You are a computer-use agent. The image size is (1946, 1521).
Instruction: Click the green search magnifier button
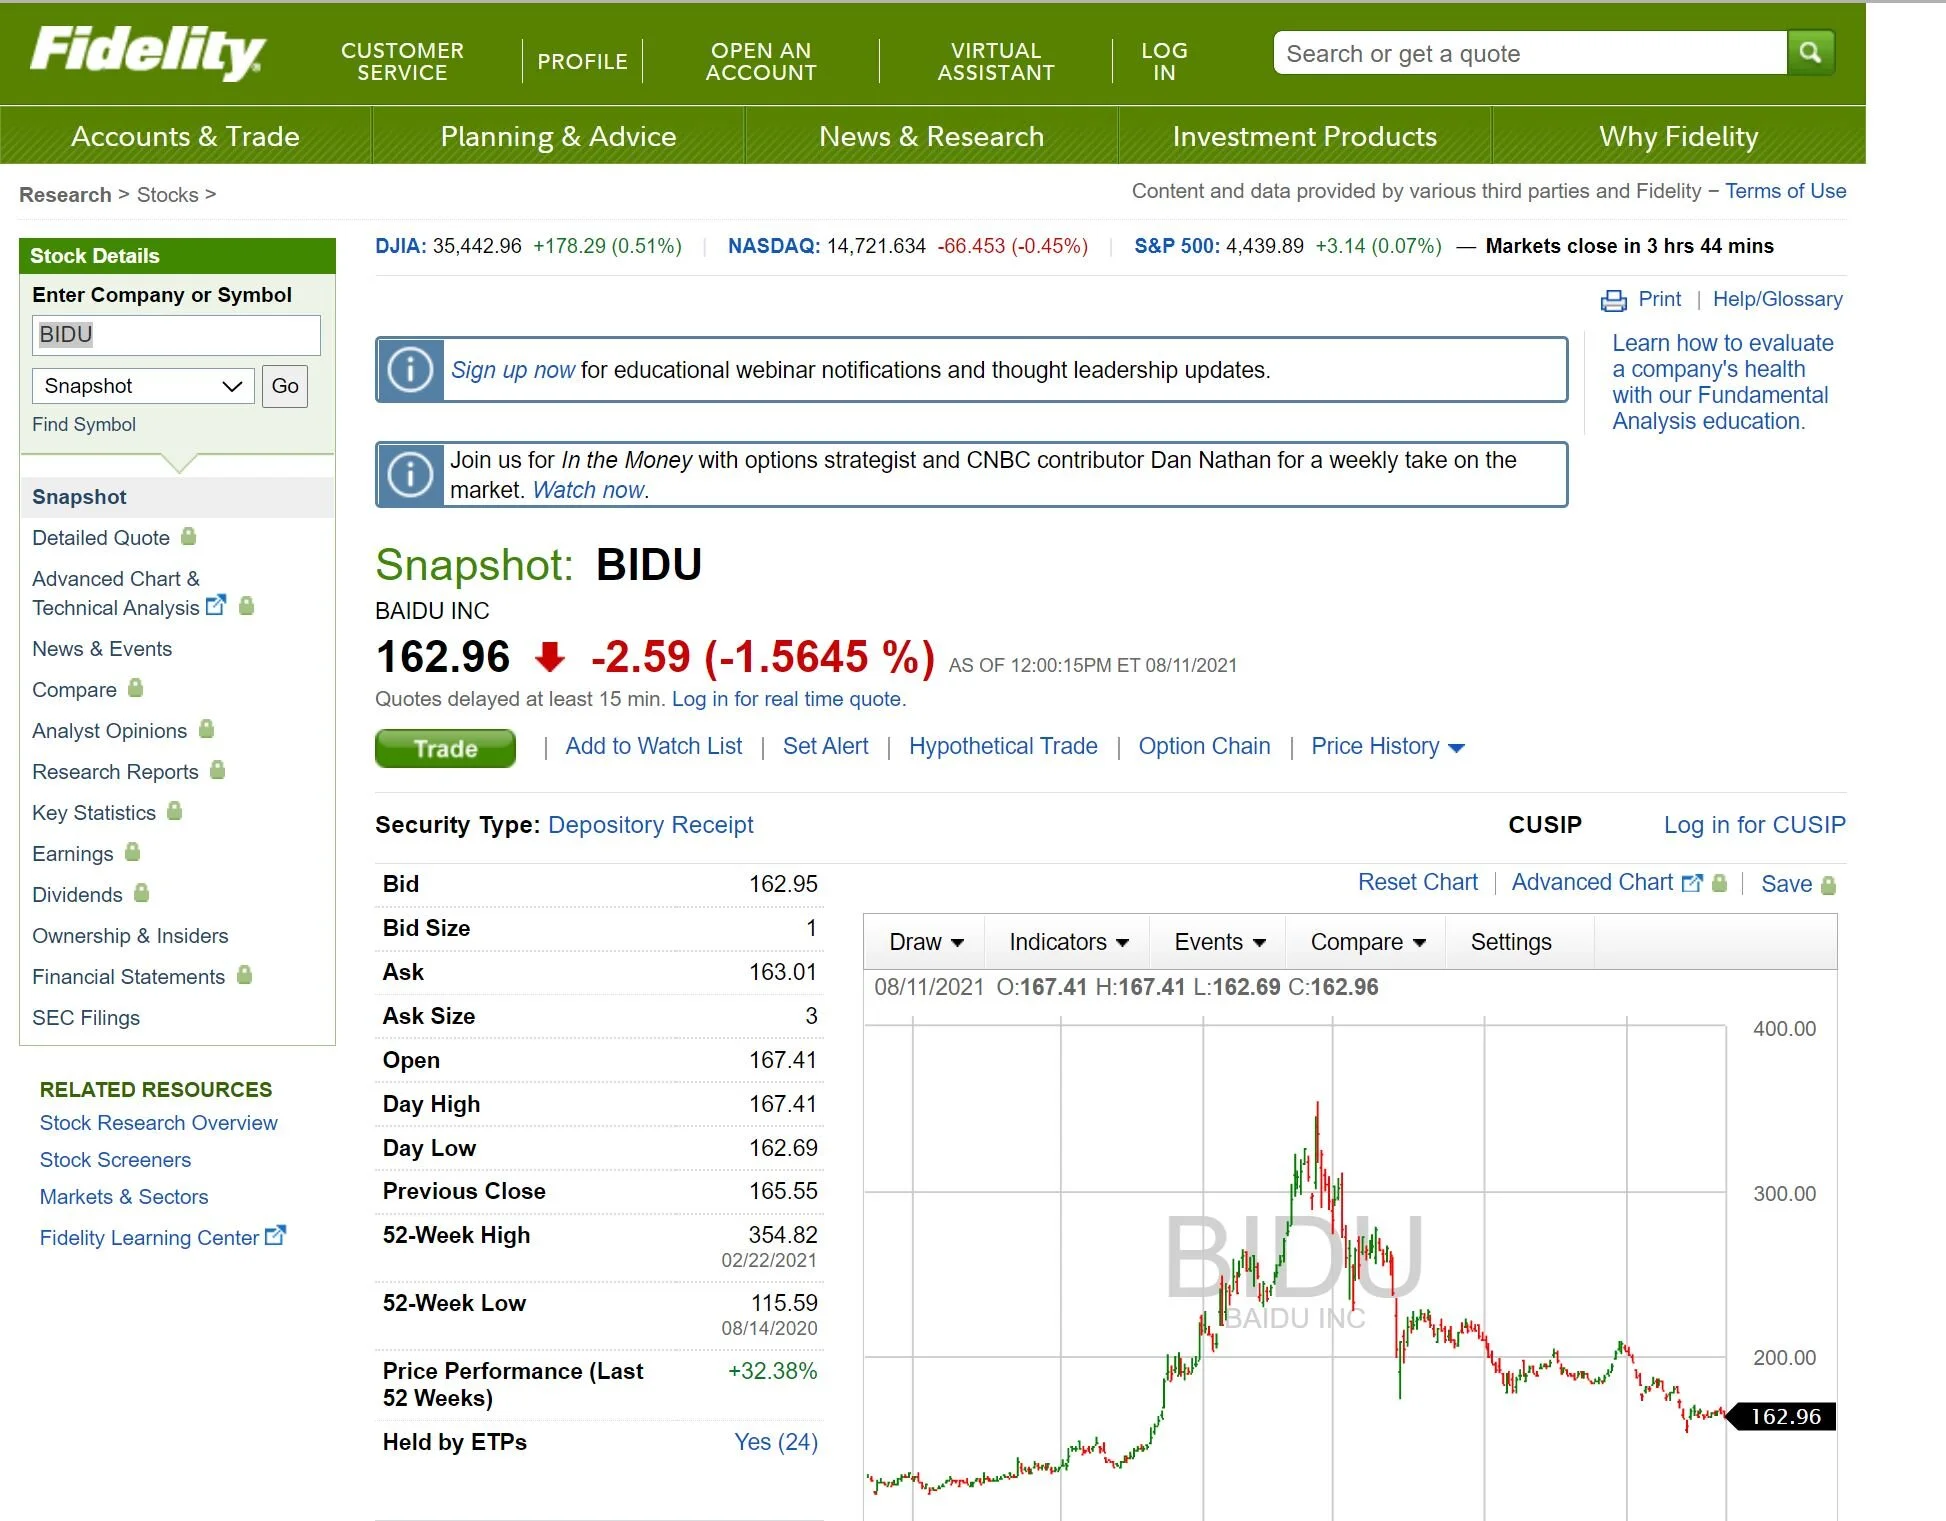click(1809, 52)
